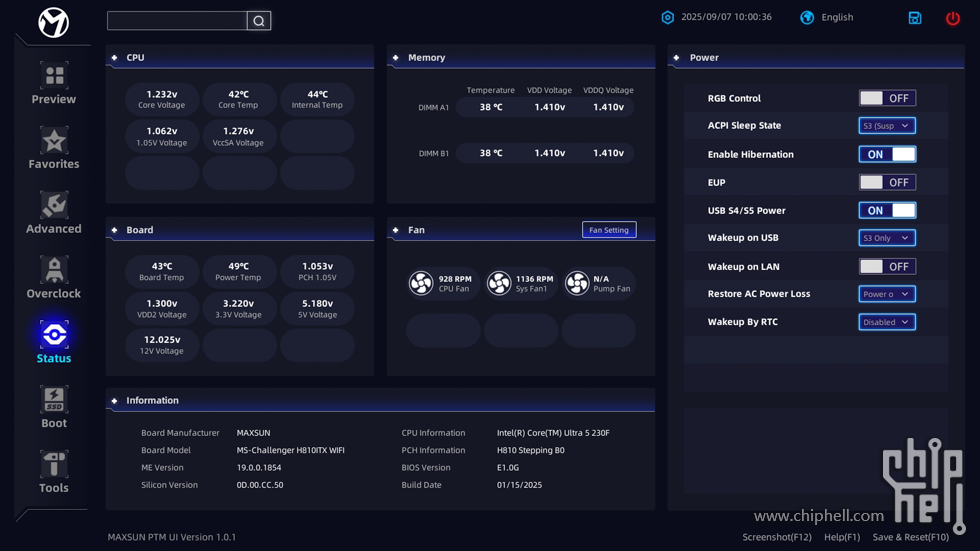The height and width of the screenshot is (551, 980).
Task: Open ACPI Sleep State dropdown
Action: (888, 126)
